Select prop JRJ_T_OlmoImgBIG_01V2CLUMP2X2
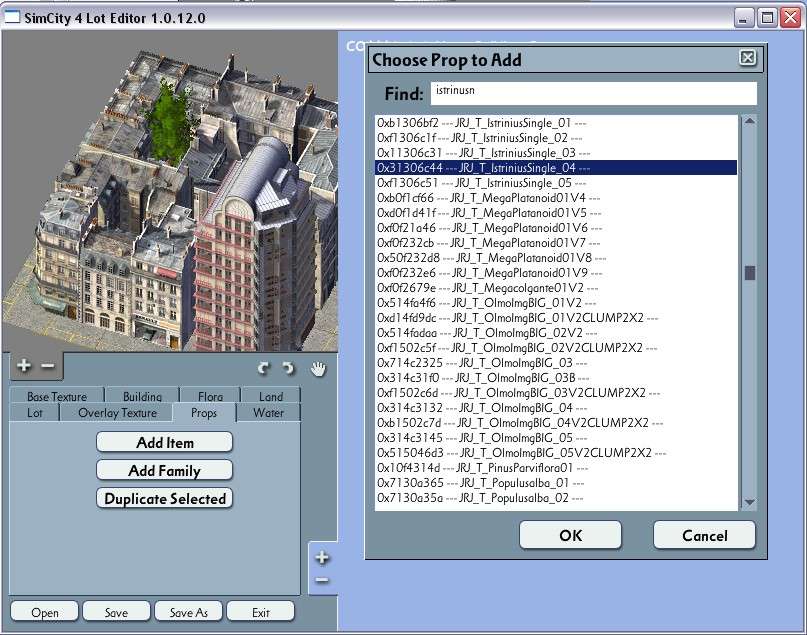Screen dimensions: 807x635 coord(556,318)
